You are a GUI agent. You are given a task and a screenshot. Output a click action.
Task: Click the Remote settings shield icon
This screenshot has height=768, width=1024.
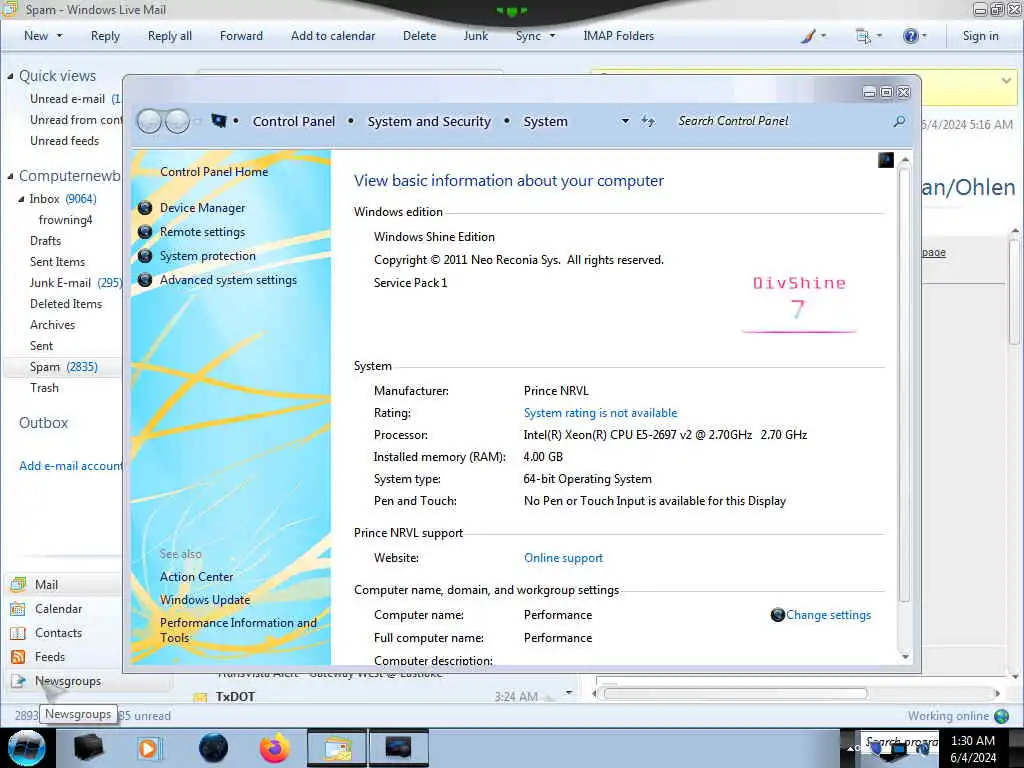[145, 232]
